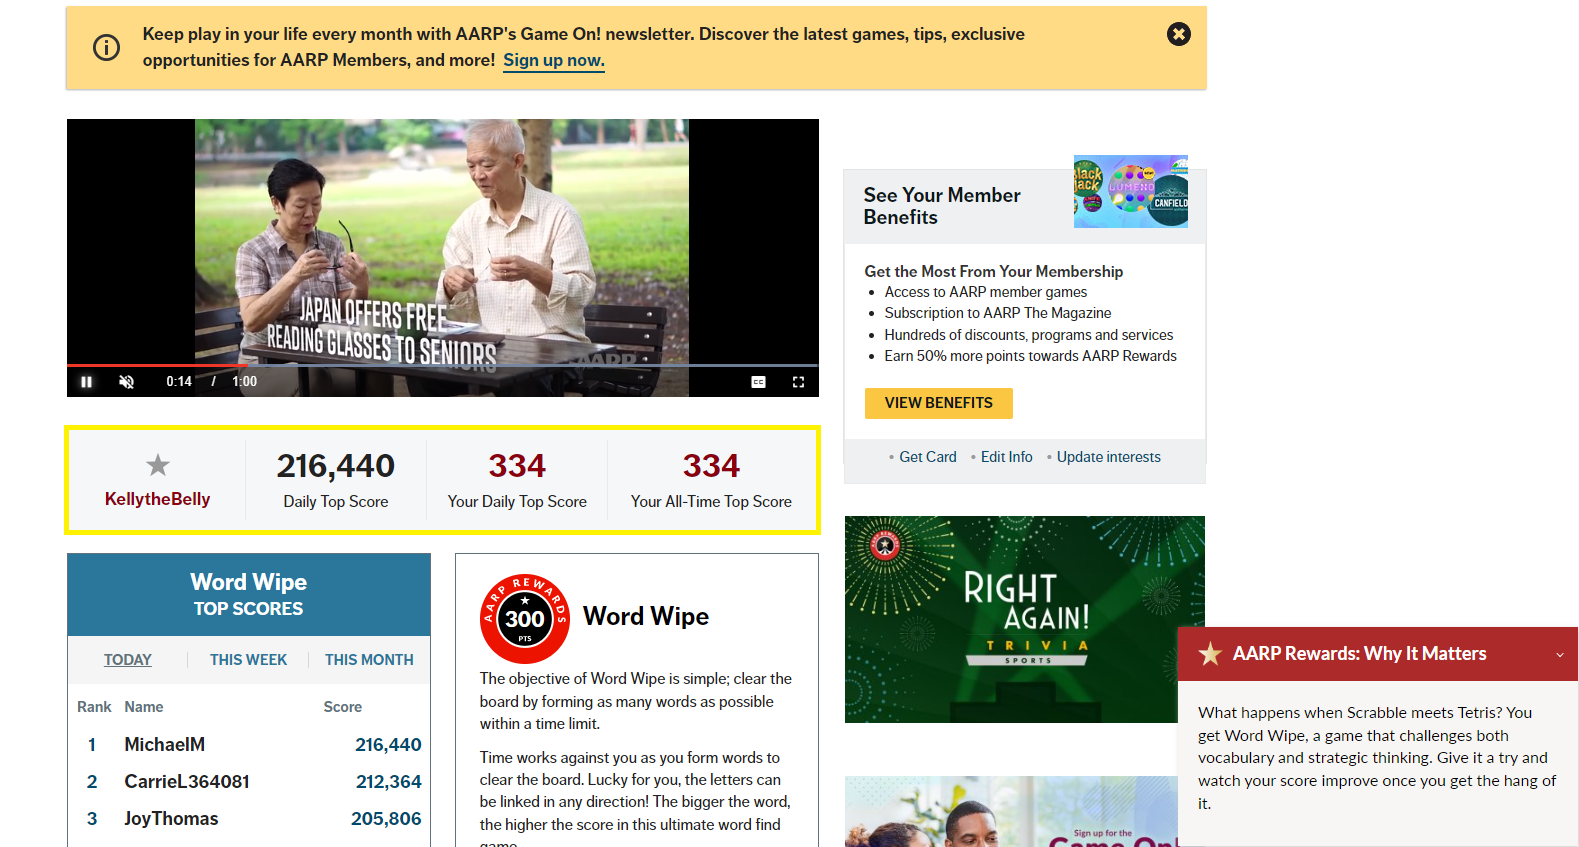Toggle closed captions on the video
1579x847 pixels.
tap(758, 382)
